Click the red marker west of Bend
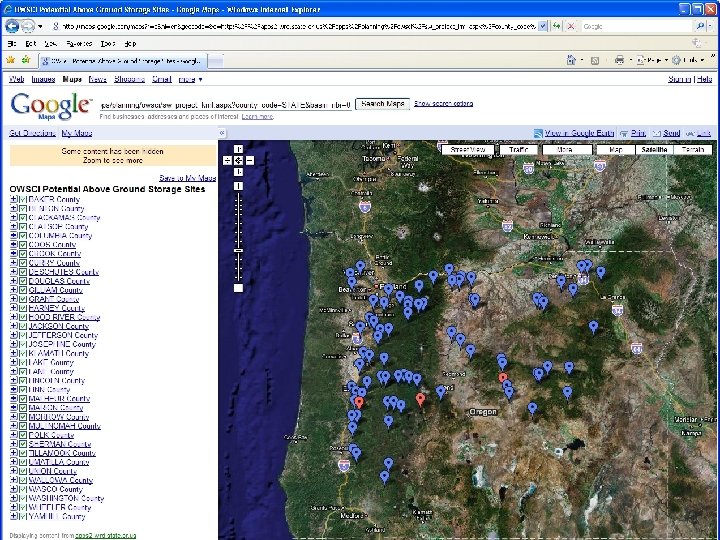Screen dimensions: 720x540 click(420, 399)
